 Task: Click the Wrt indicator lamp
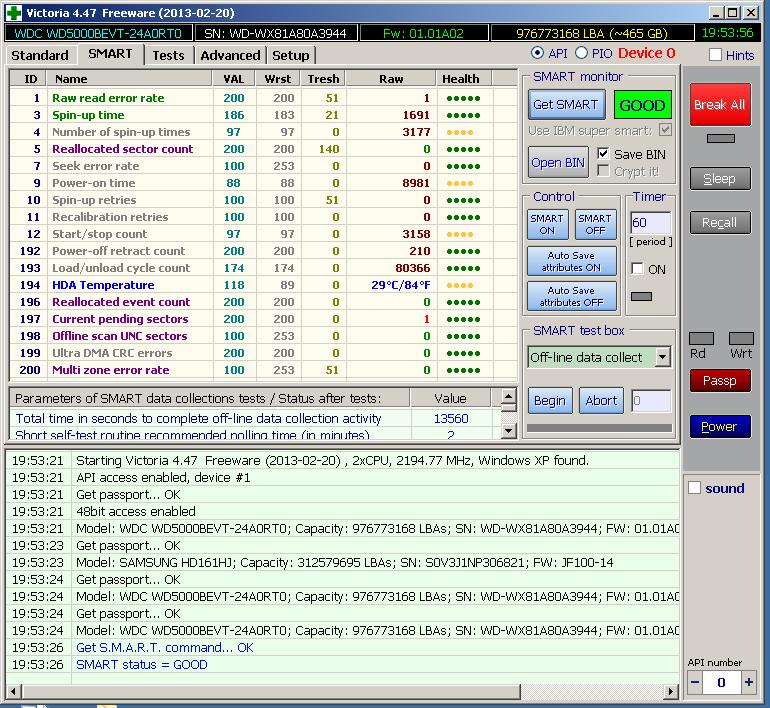(x=741, y=338)
